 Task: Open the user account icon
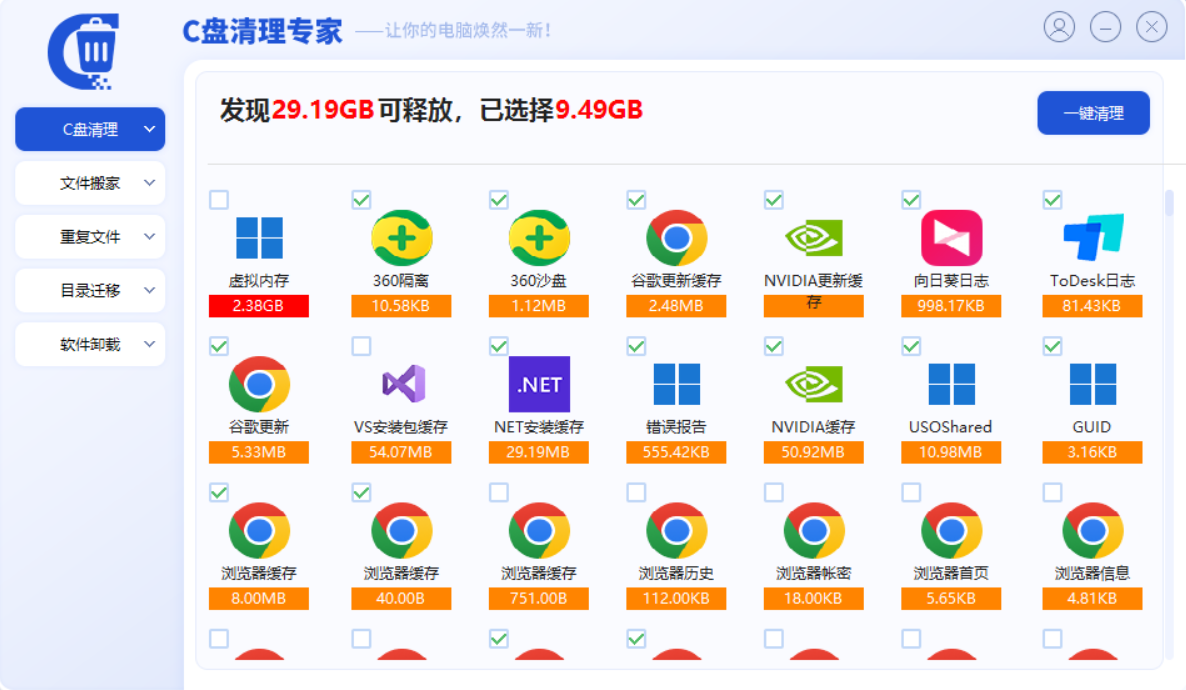coord(1059,27)
